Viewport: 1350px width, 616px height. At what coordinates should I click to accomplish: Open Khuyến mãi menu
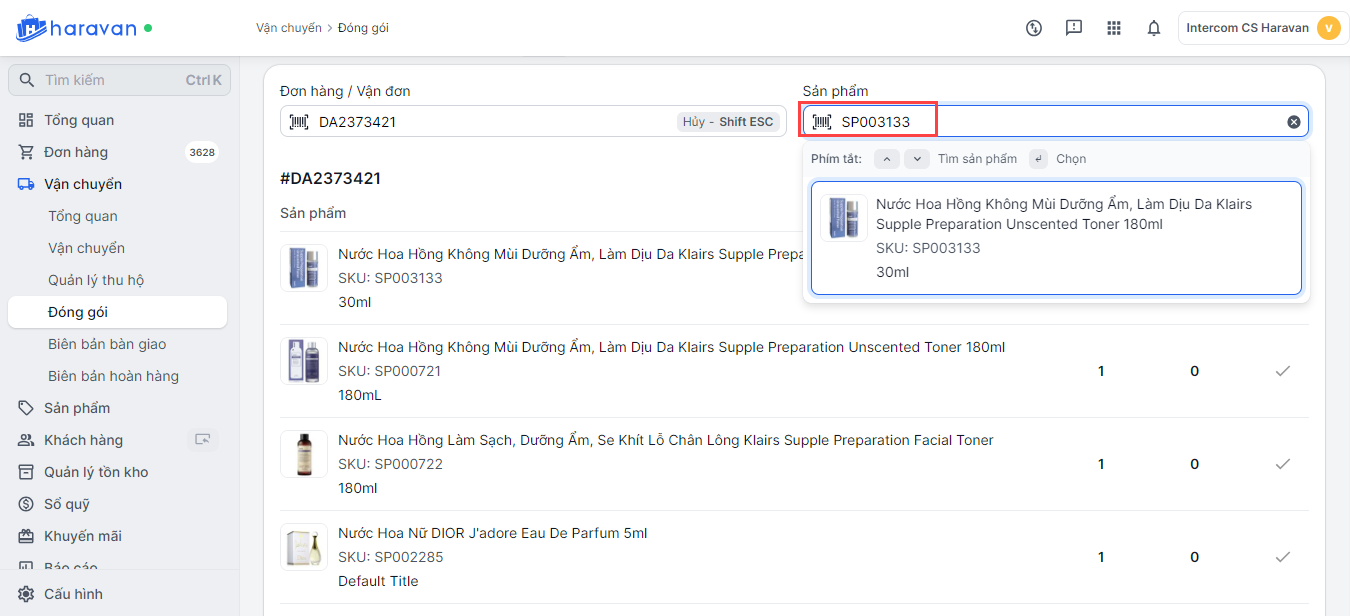[83, 536]
